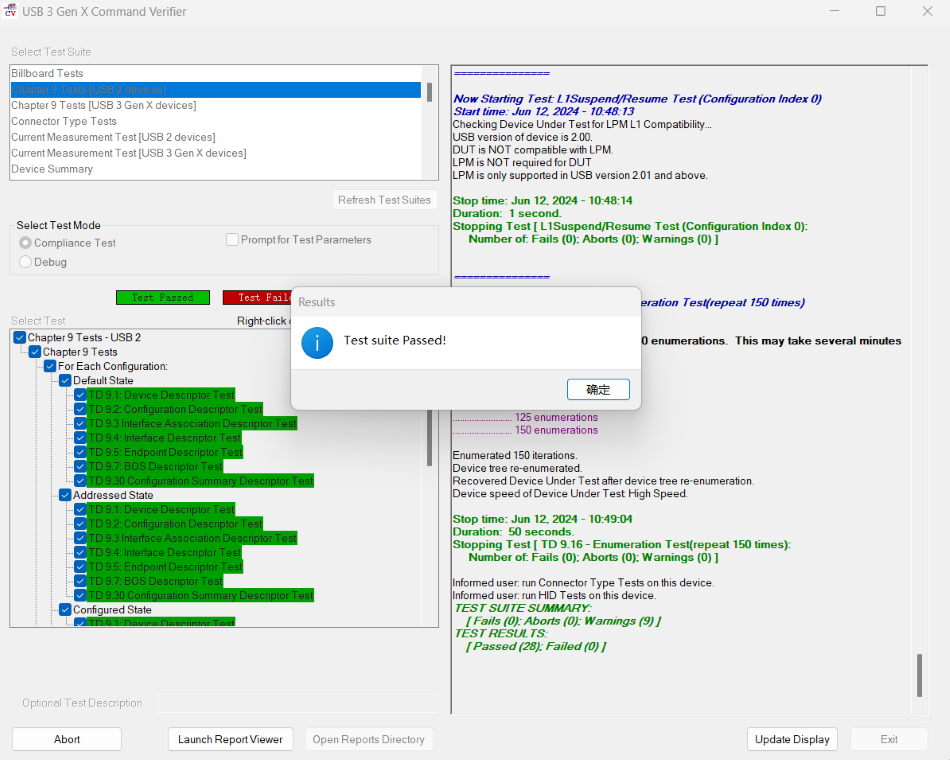
Task: Select Chapter 9 Tests [USB 3 Gen X devices]
Action: point(216,105)
